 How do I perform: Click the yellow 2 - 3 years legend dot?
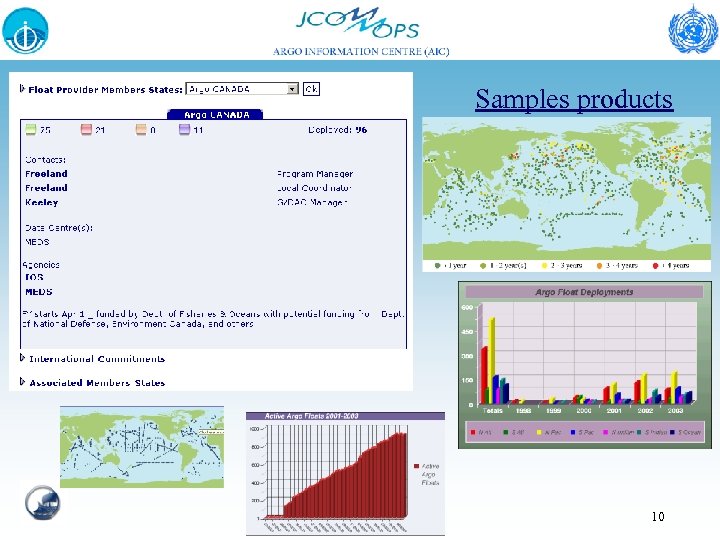(545, 265)
